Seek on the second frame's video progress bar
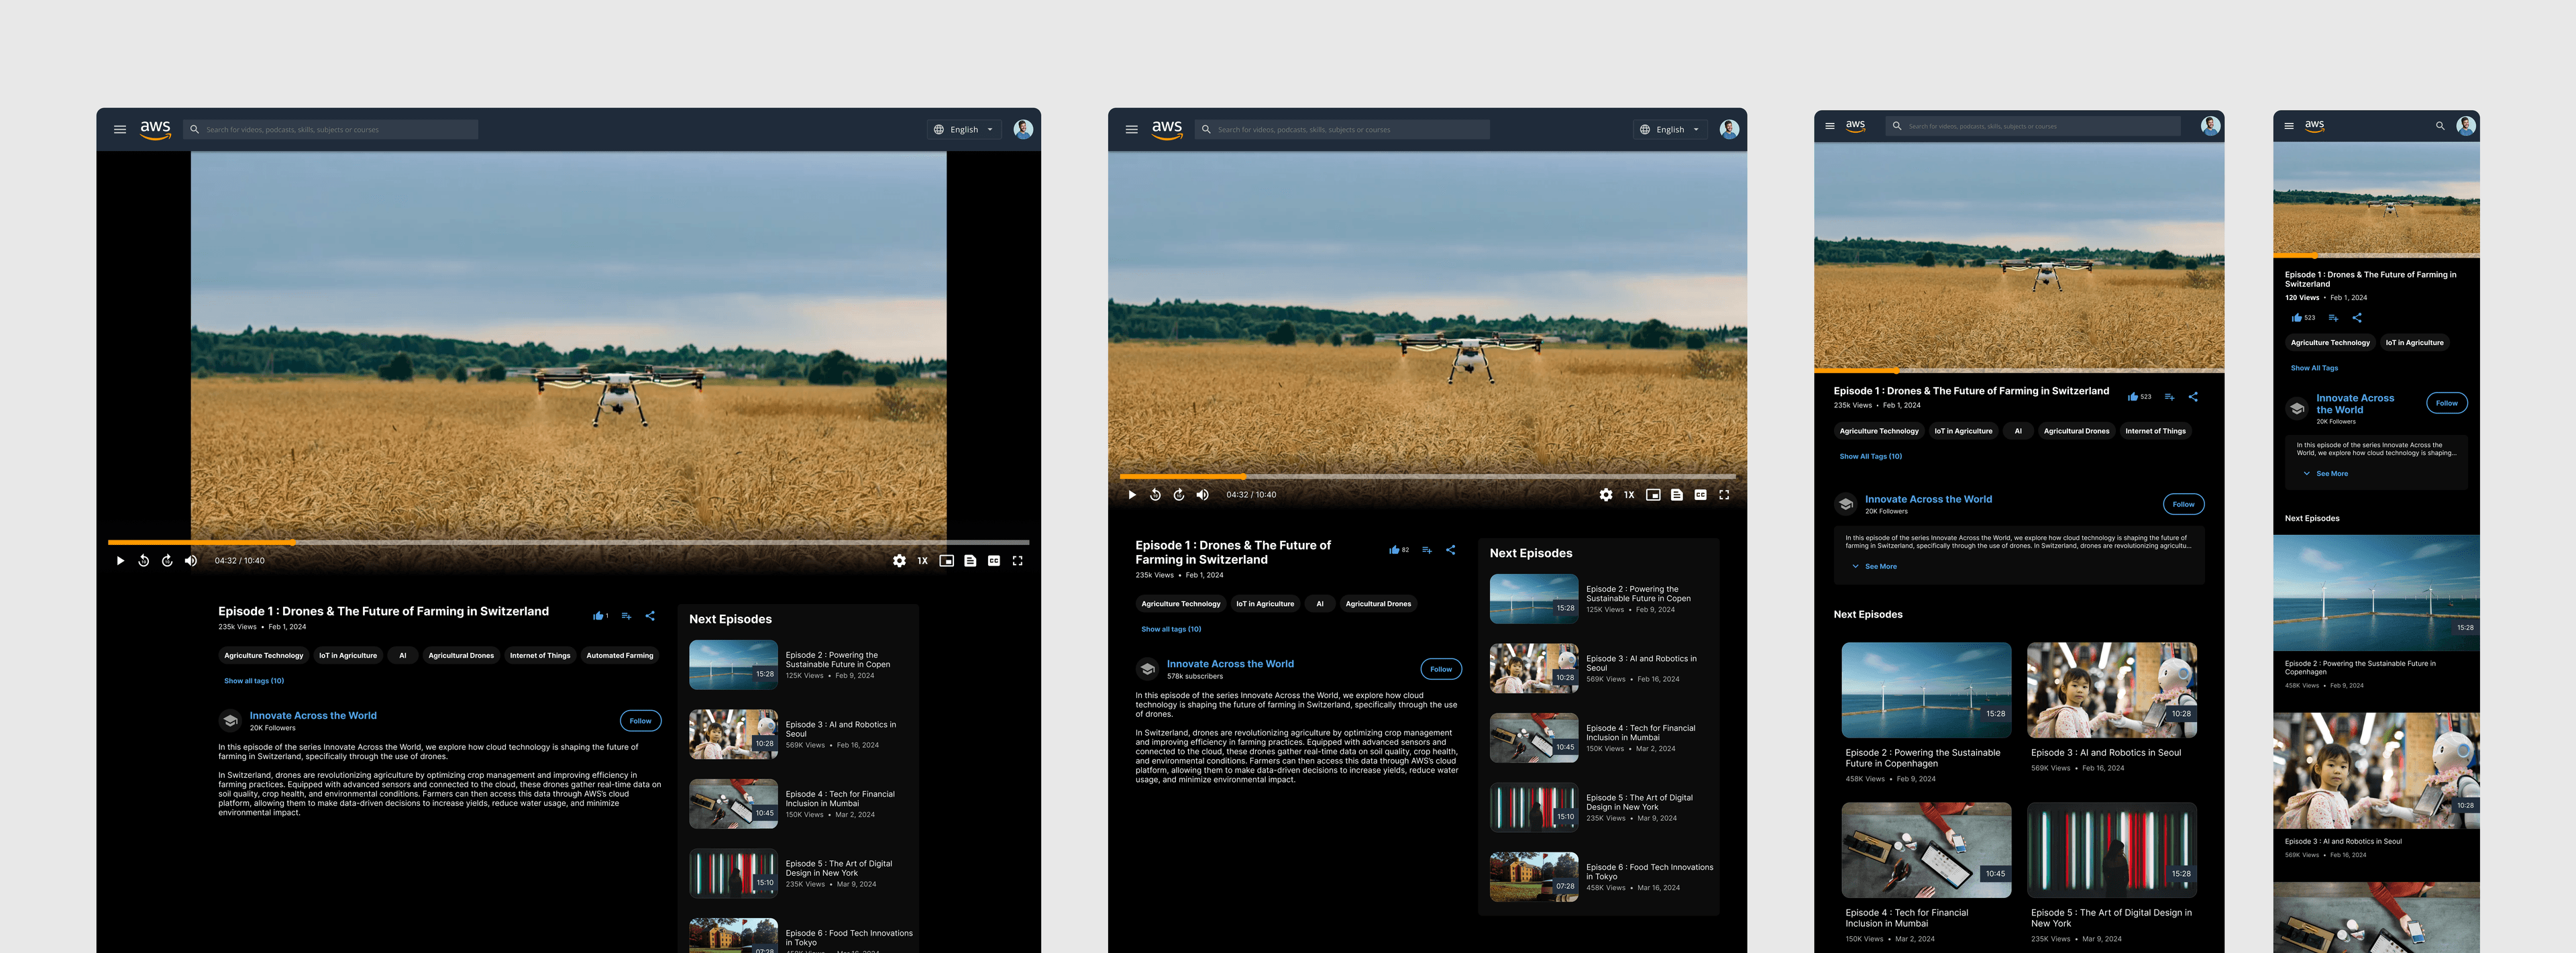 (x=1427, y=476)
